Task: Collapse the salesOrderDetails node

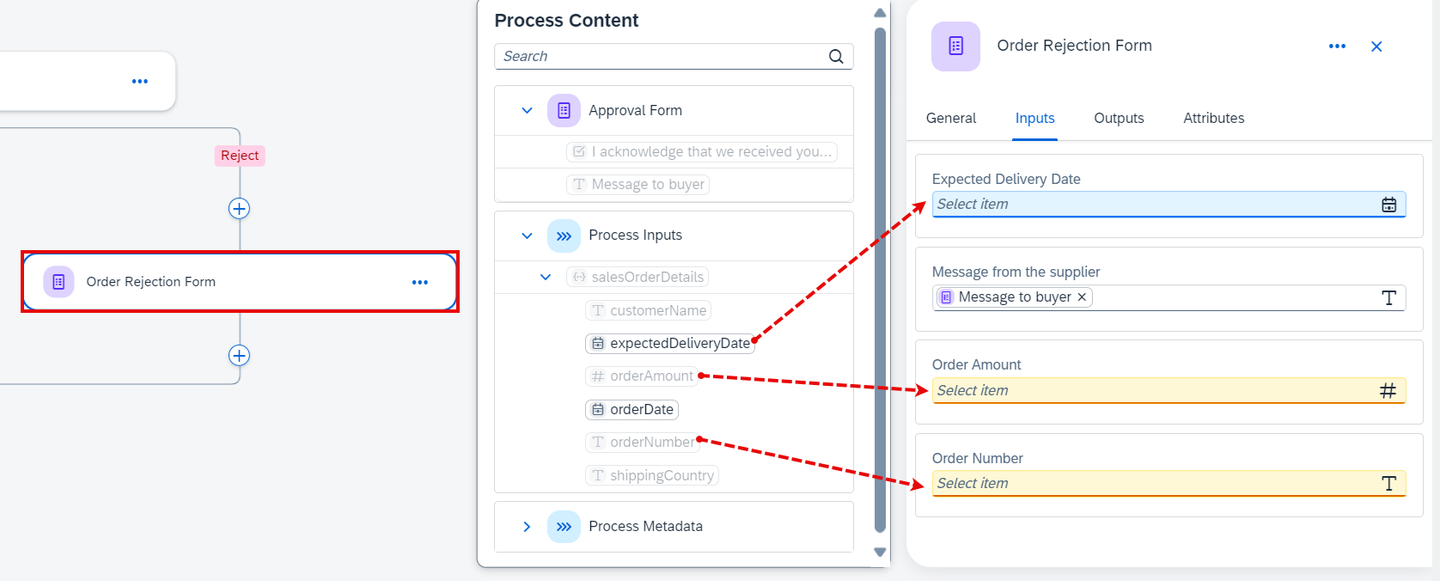Action: point(545,277)
